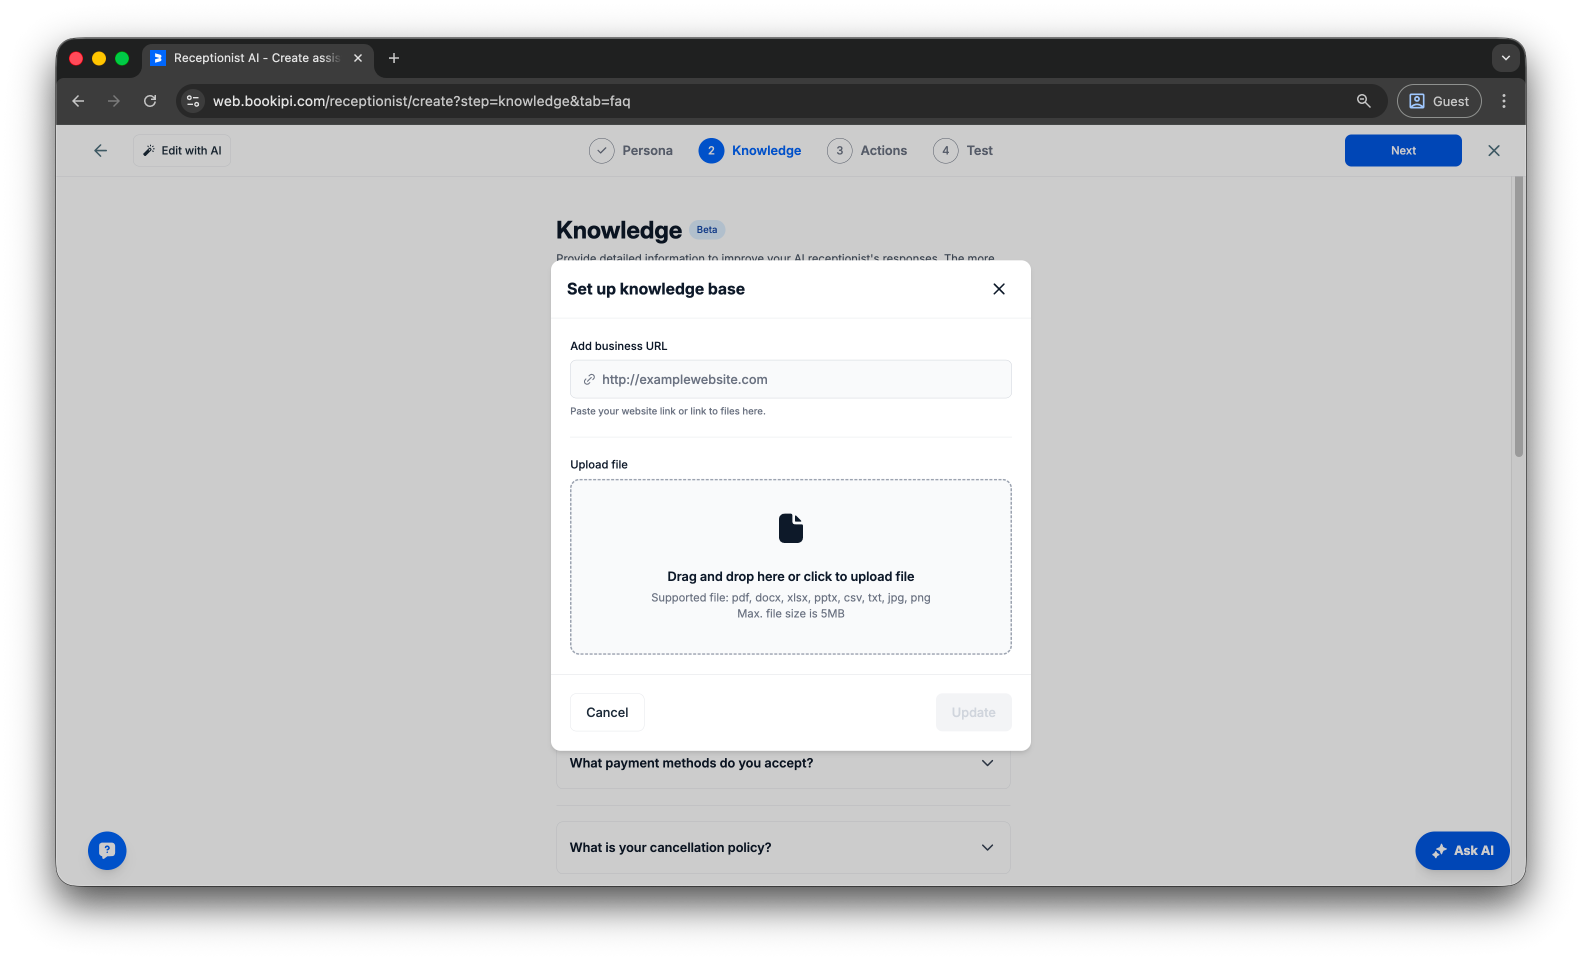The width and height of the screenshot is (1582, 960).
Task: Go to the Actions step
Action: point(867,150)
